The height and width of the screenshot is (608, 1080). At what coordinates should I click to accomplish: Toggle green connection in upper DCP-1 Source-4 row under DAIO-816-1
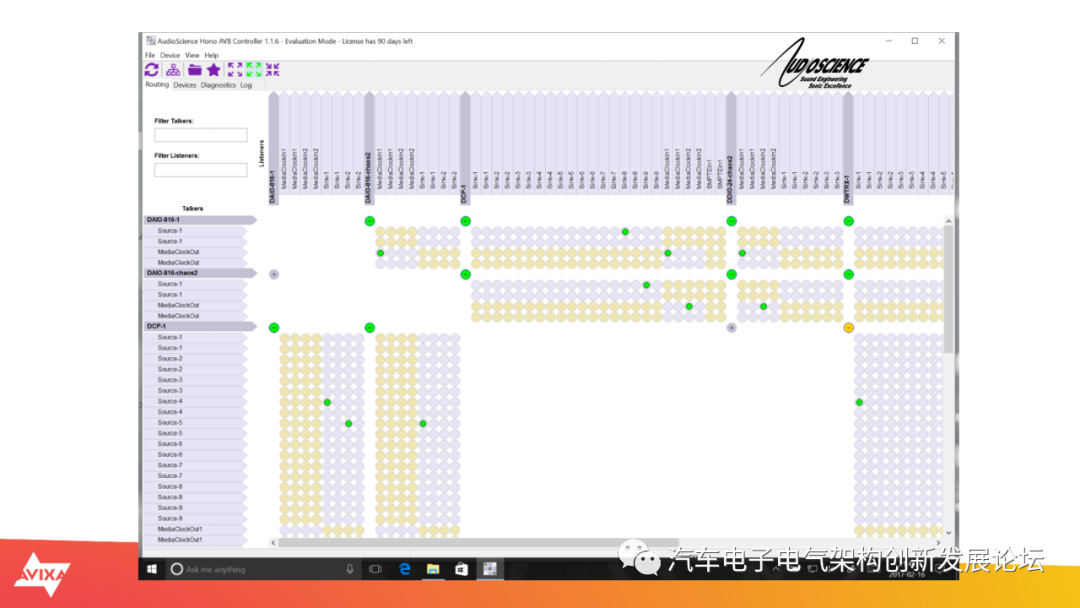[327, 402]
